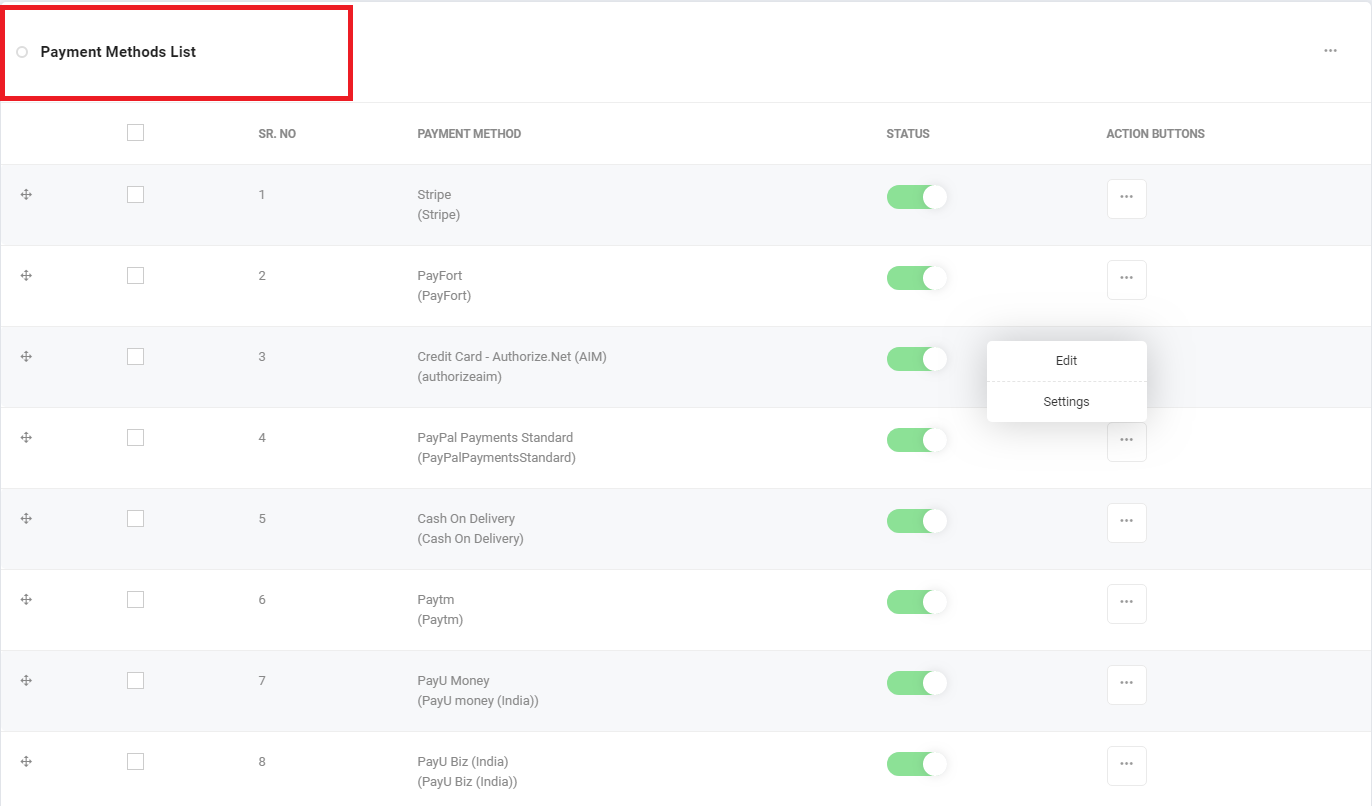Click drag handle icon for PayU Money row
Image resolution: width=1372 pixels, height=806 pixels.
tap(27, 680)
